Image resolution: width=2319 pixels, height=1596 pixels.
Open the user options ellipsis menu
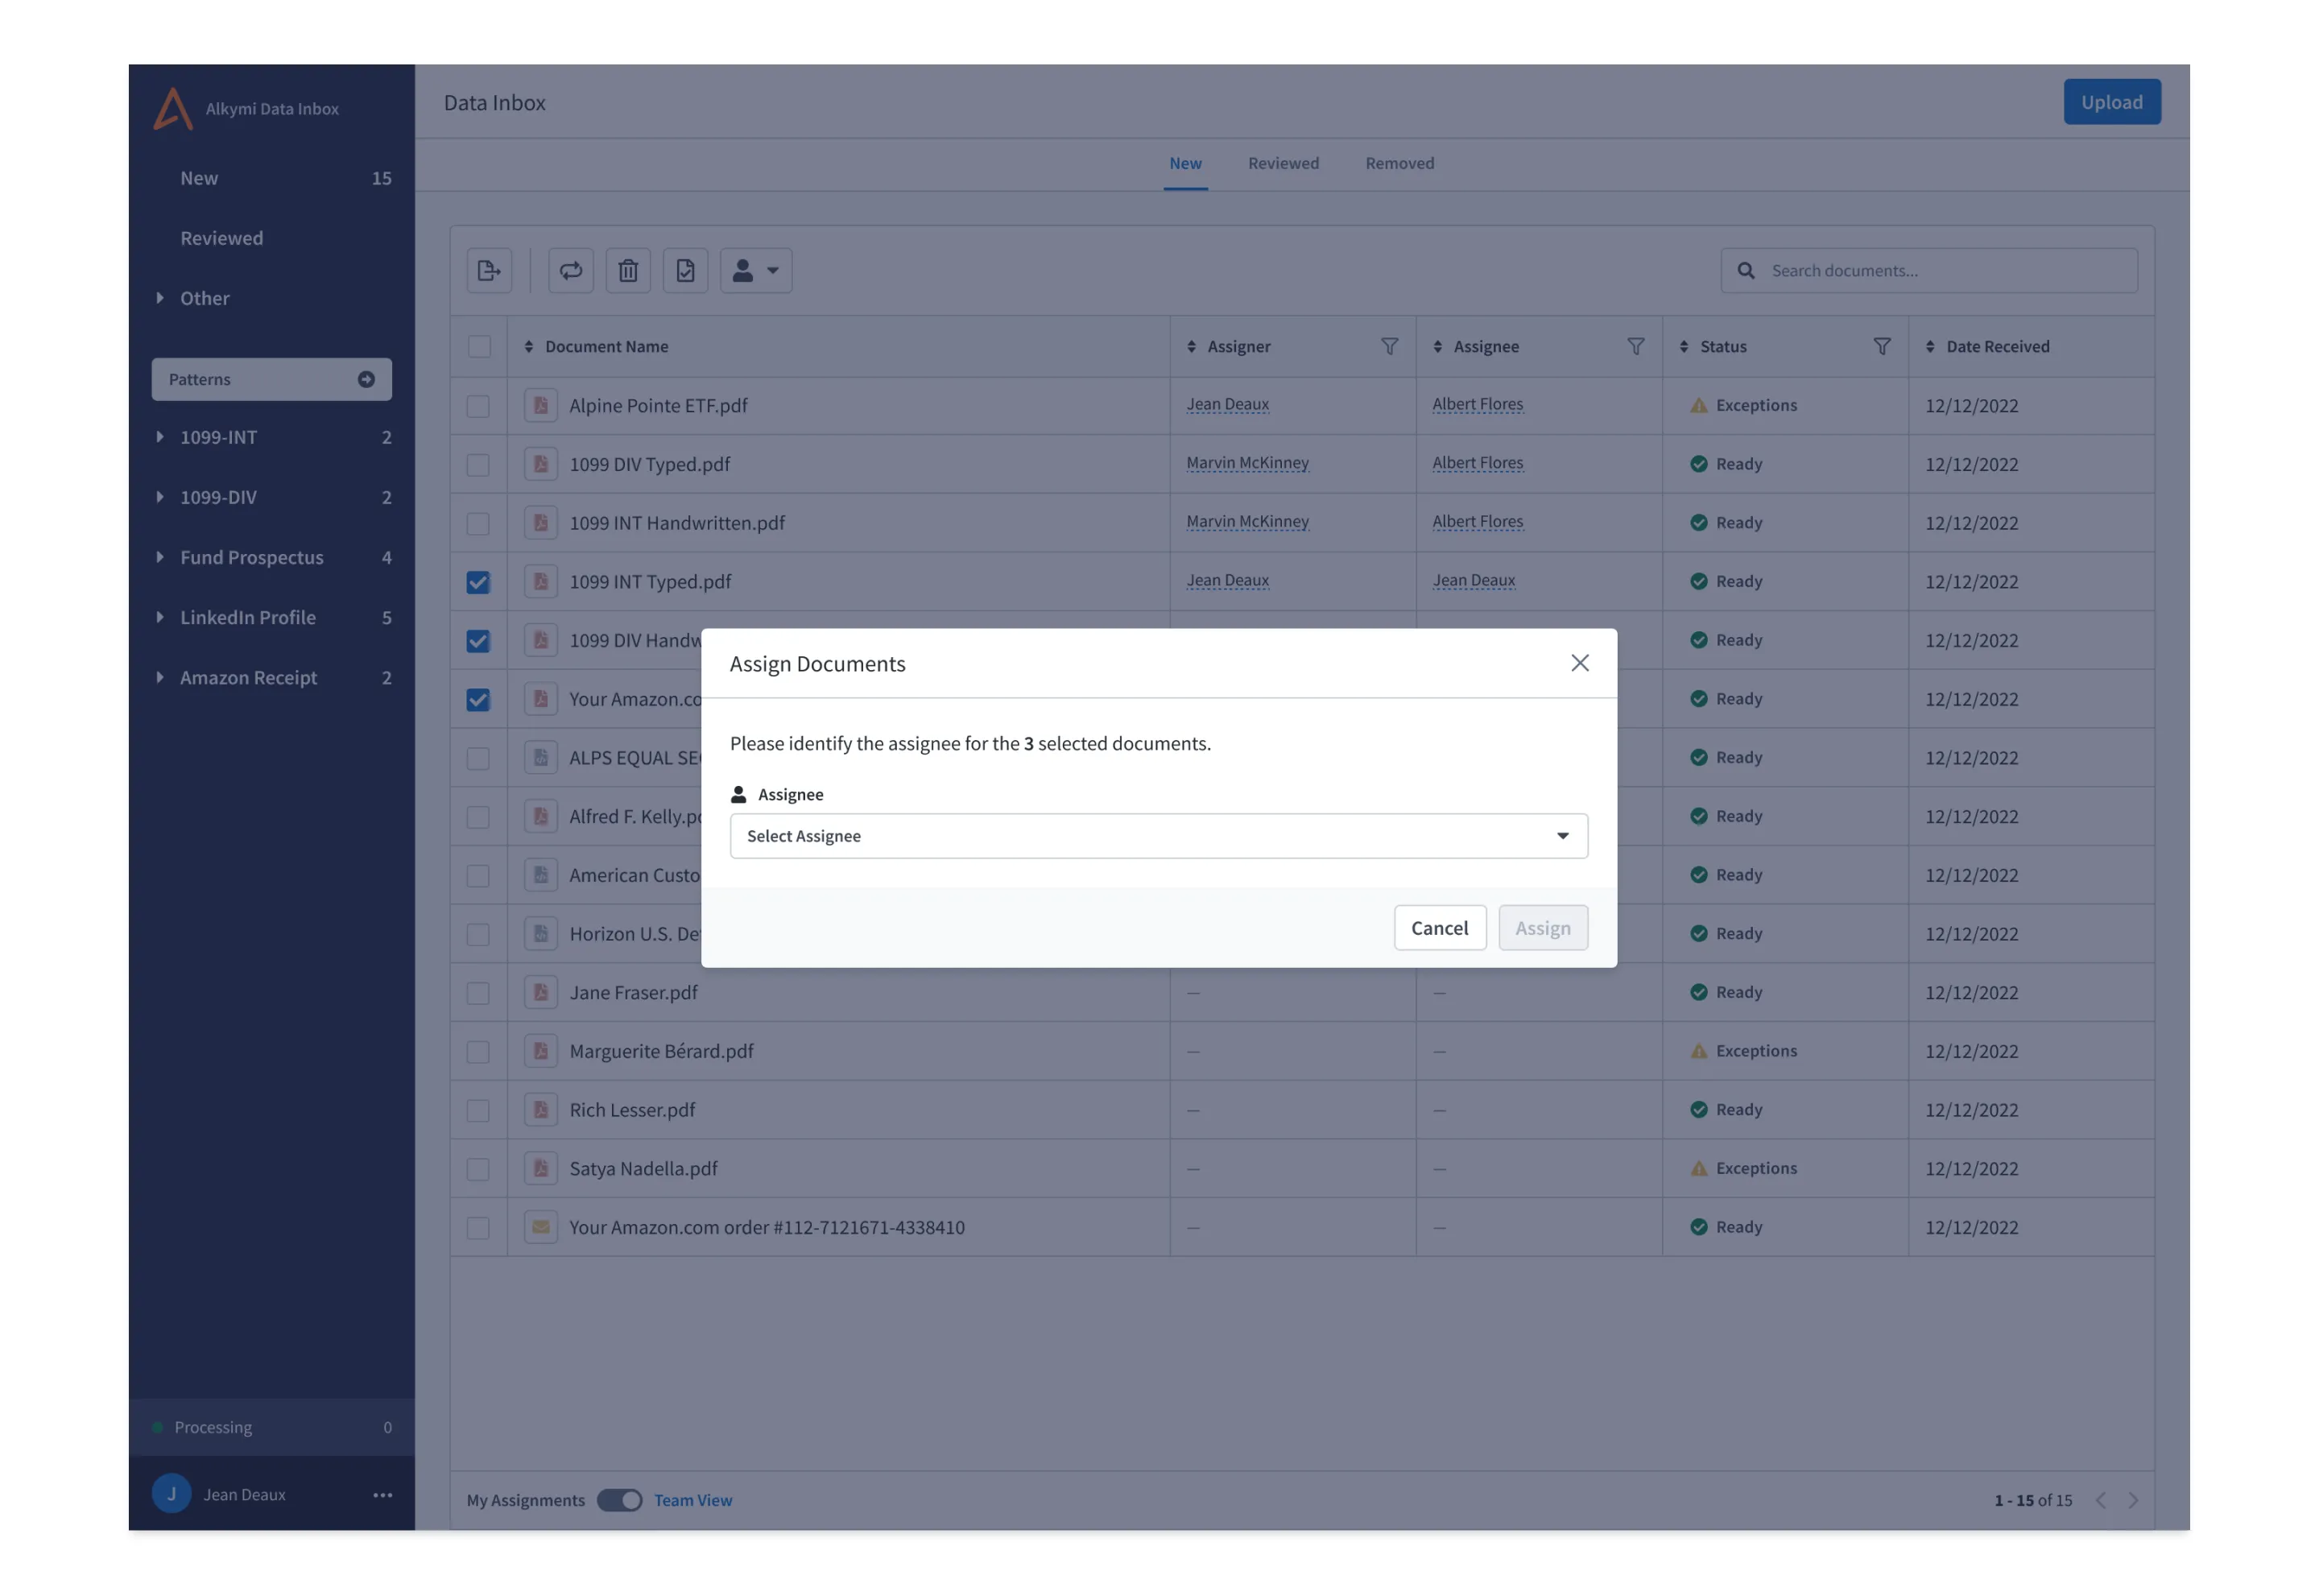[382, 1495]
